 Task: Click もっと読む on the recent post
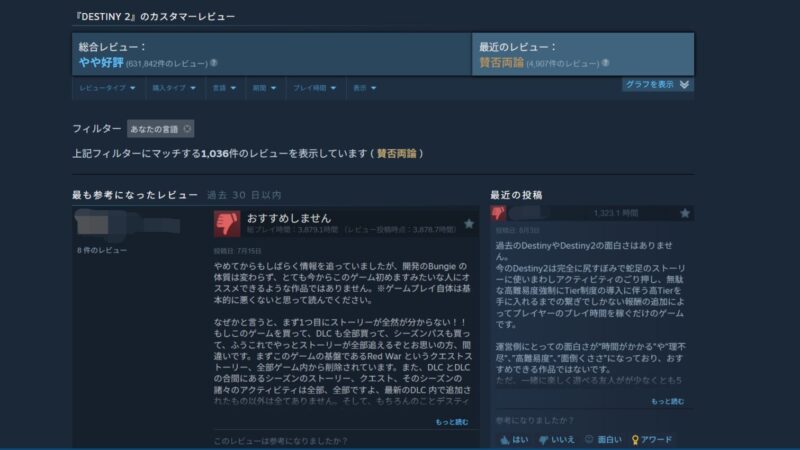(x=667, y=402)
